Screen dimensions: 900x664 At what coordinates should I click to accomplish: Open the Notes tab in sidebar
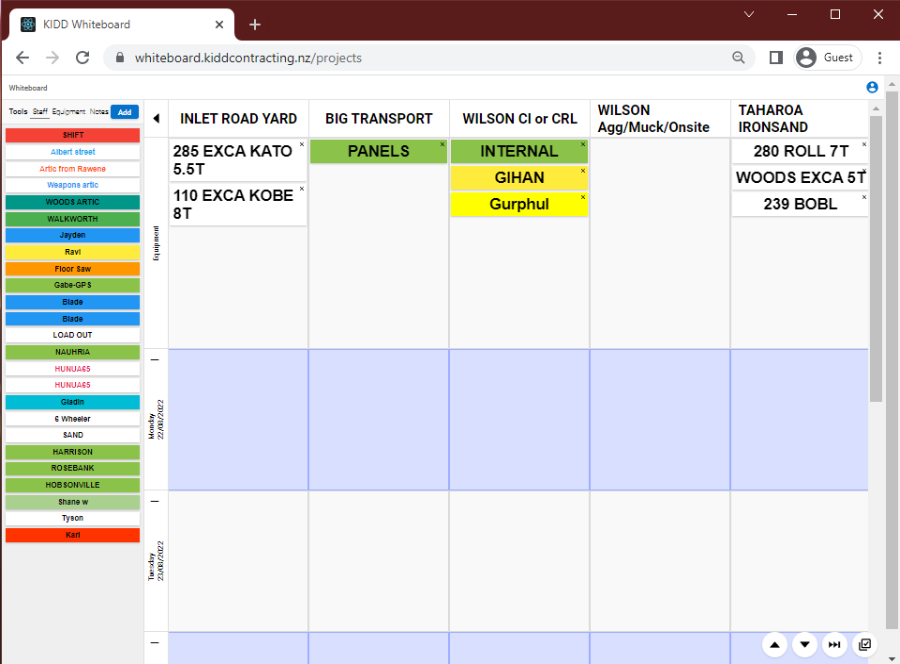[x=99, y=112]
